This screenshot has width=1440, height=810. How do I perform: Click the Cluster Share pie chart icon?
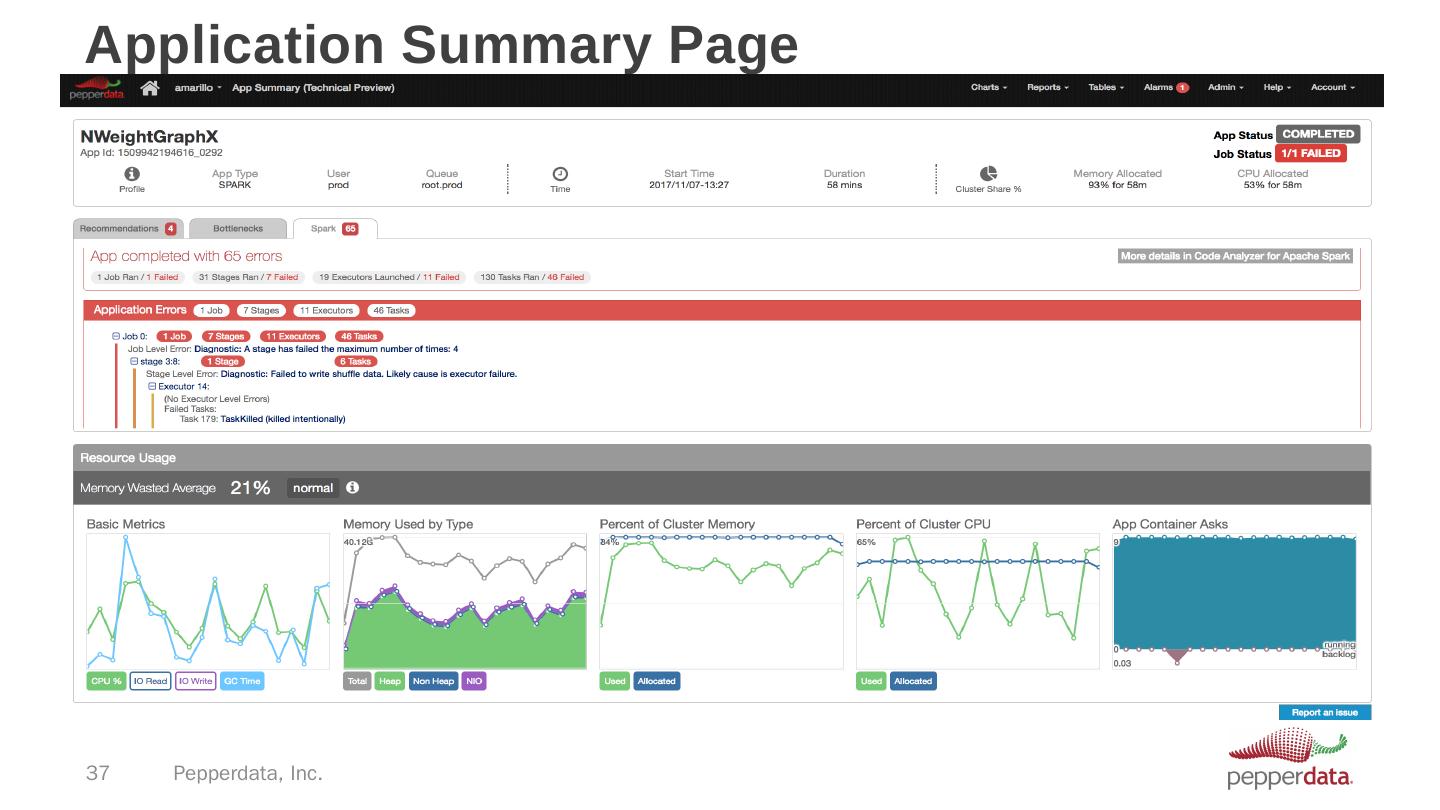[x=988, y=173]
